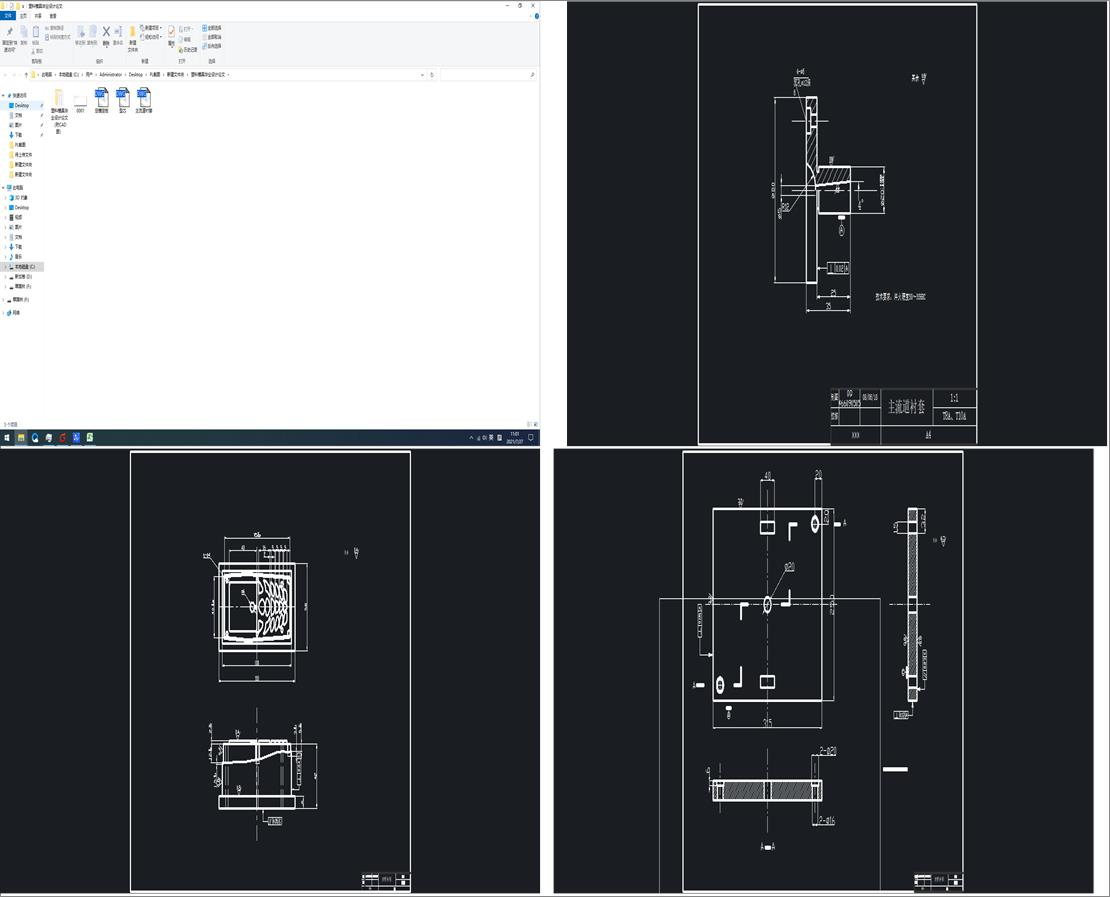1110x897 pixels.
Task: Open the blue Q browser on taskbar
Action: [35, 438]
